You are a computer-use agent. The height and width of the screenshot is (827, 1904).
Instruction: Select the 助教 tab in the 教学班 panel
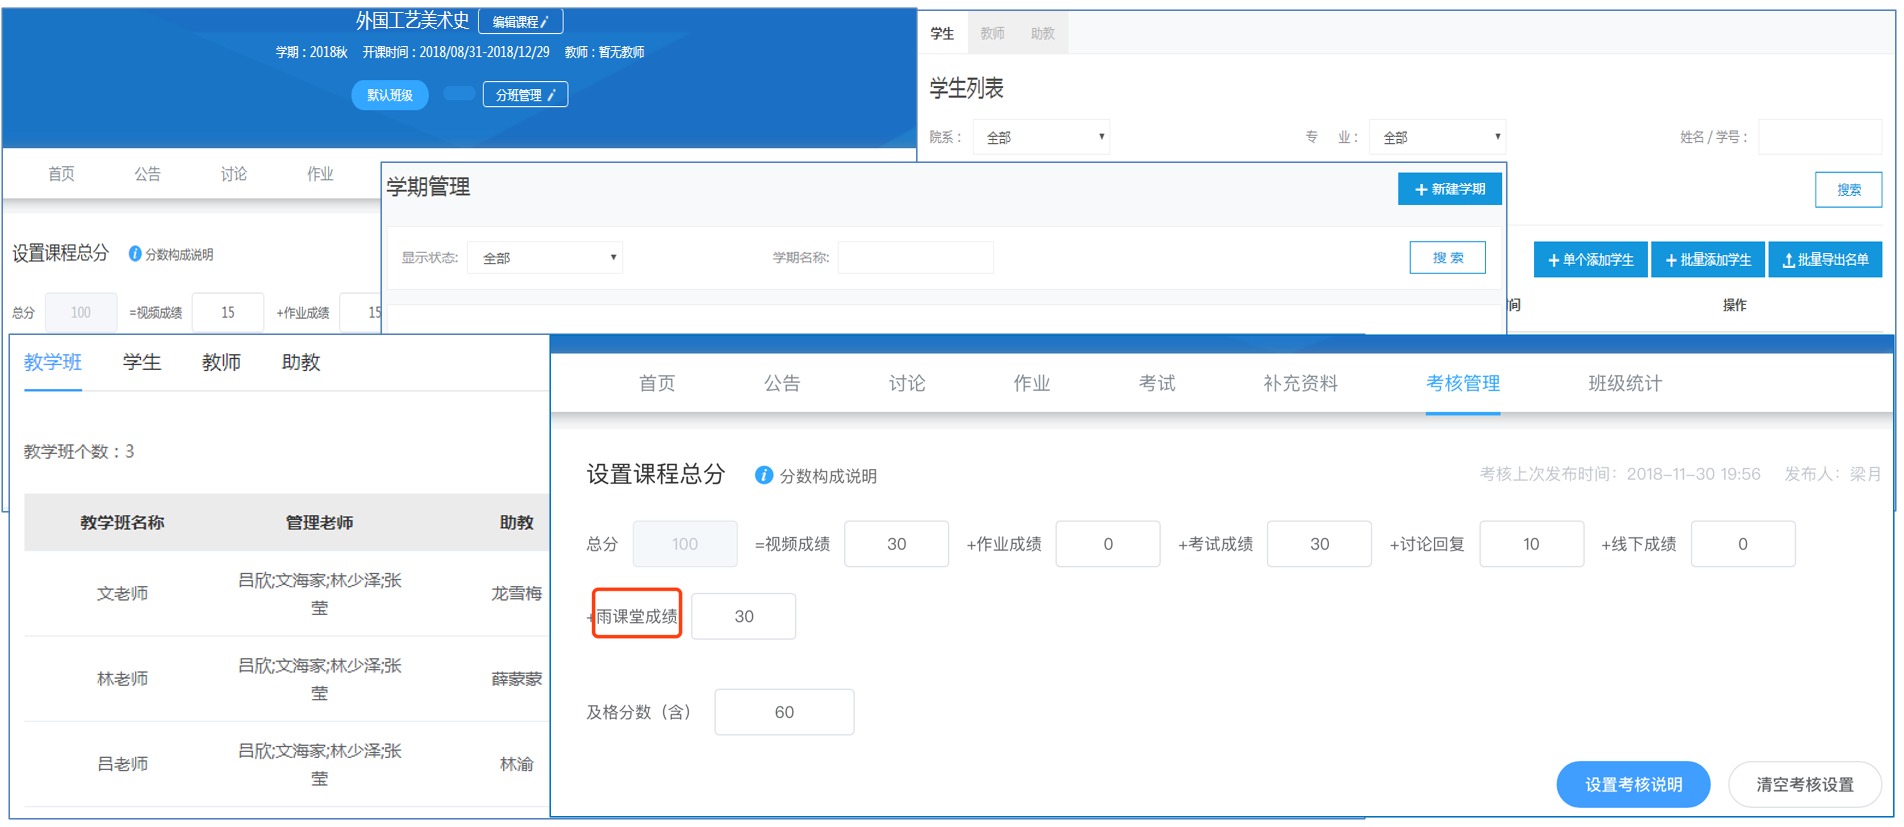(x=301, y=362)
